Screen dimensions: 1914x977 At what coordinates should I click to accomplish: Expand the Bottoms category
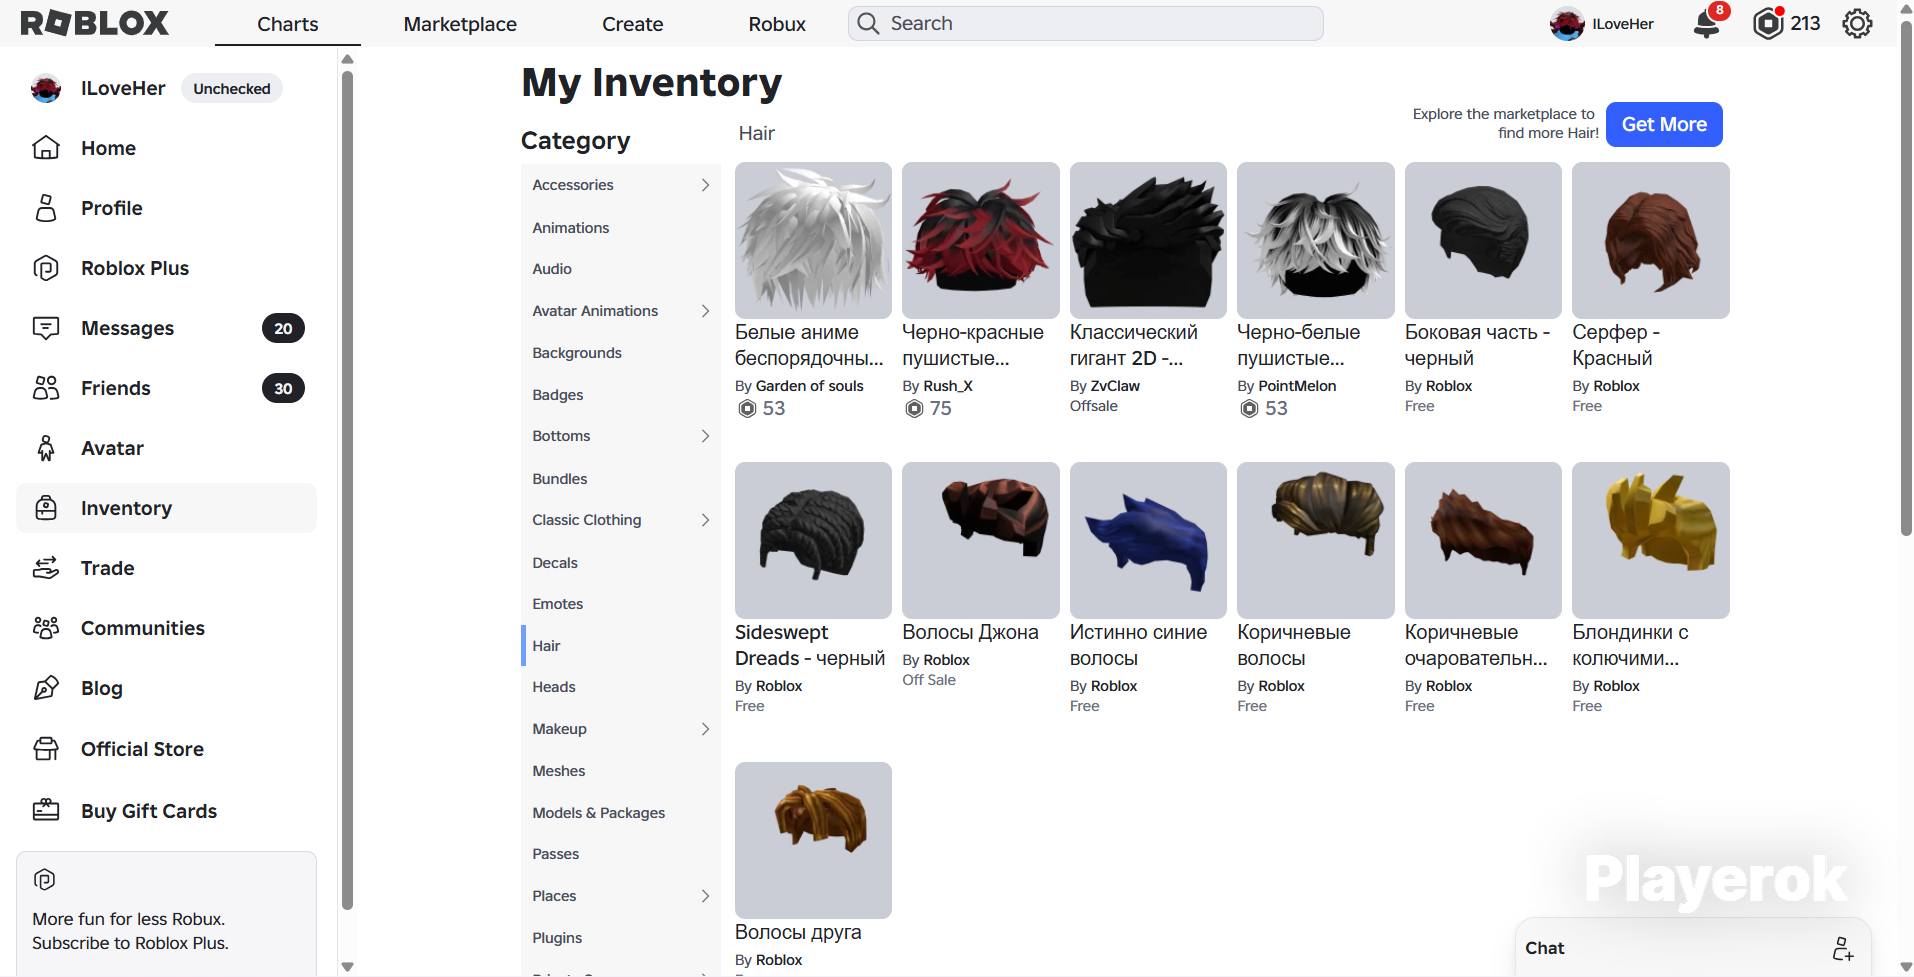(705, 436)
